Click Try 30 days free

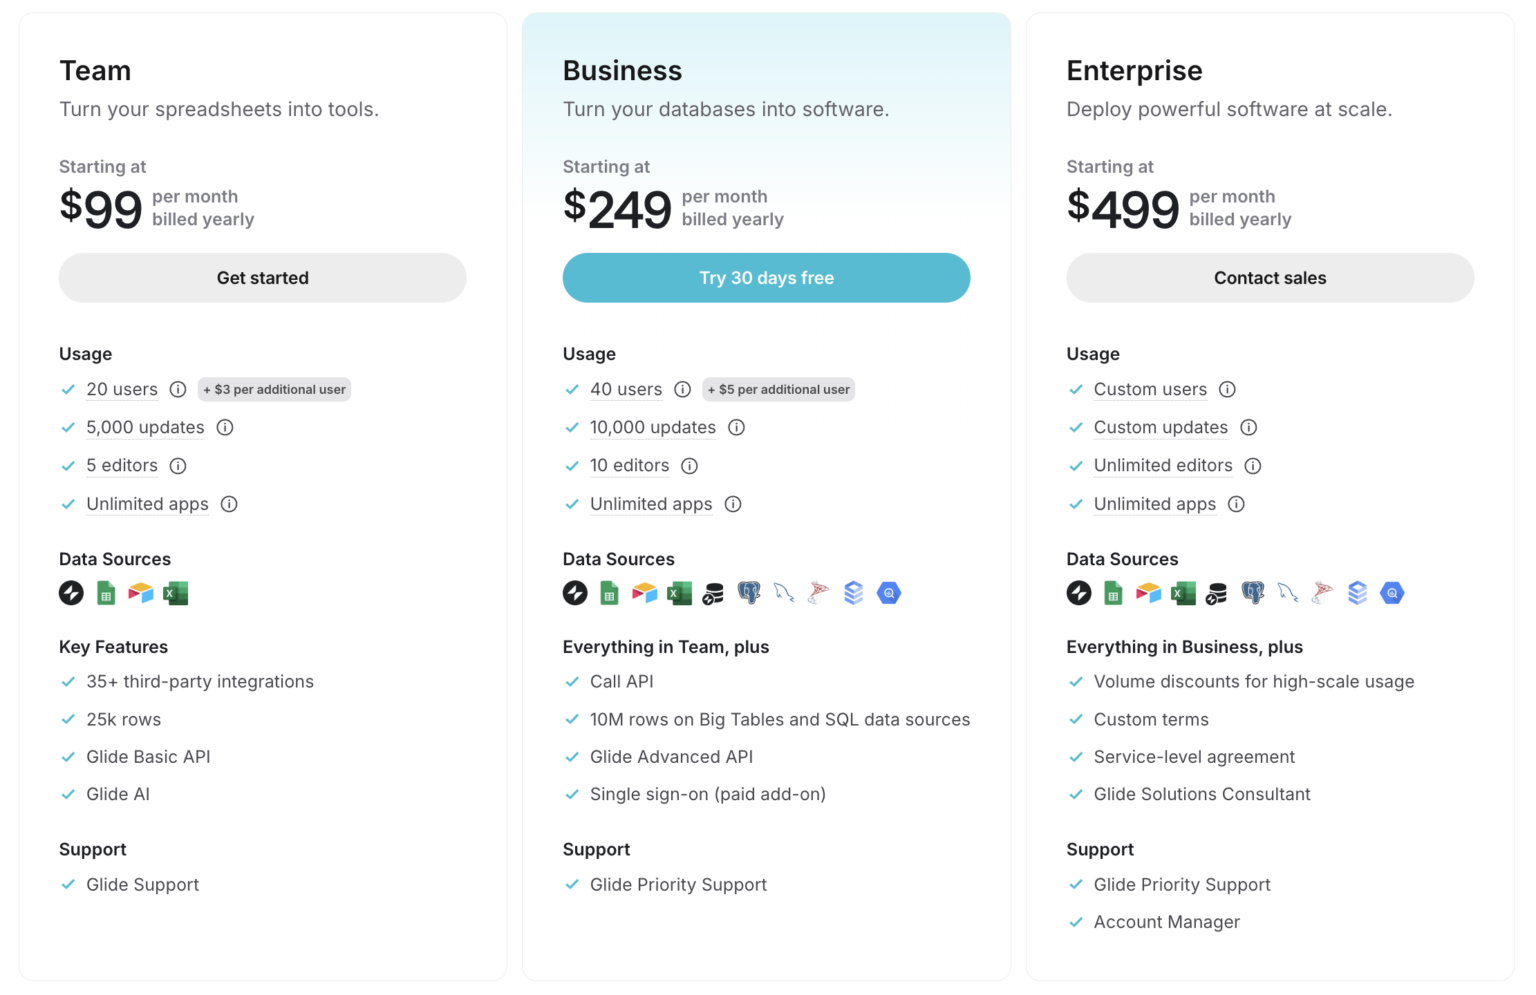766,278
